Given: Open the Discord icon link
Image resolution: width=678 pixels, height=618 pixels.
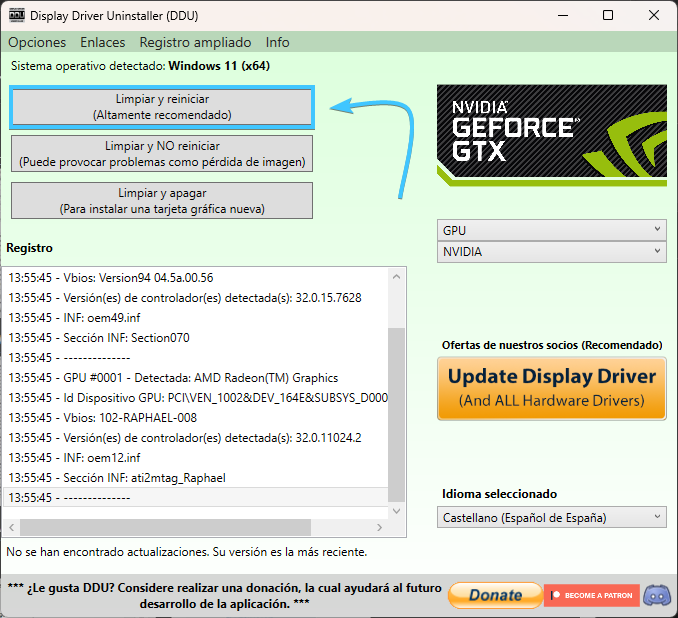Looking at the screenshot, I should tap(657, 596).
